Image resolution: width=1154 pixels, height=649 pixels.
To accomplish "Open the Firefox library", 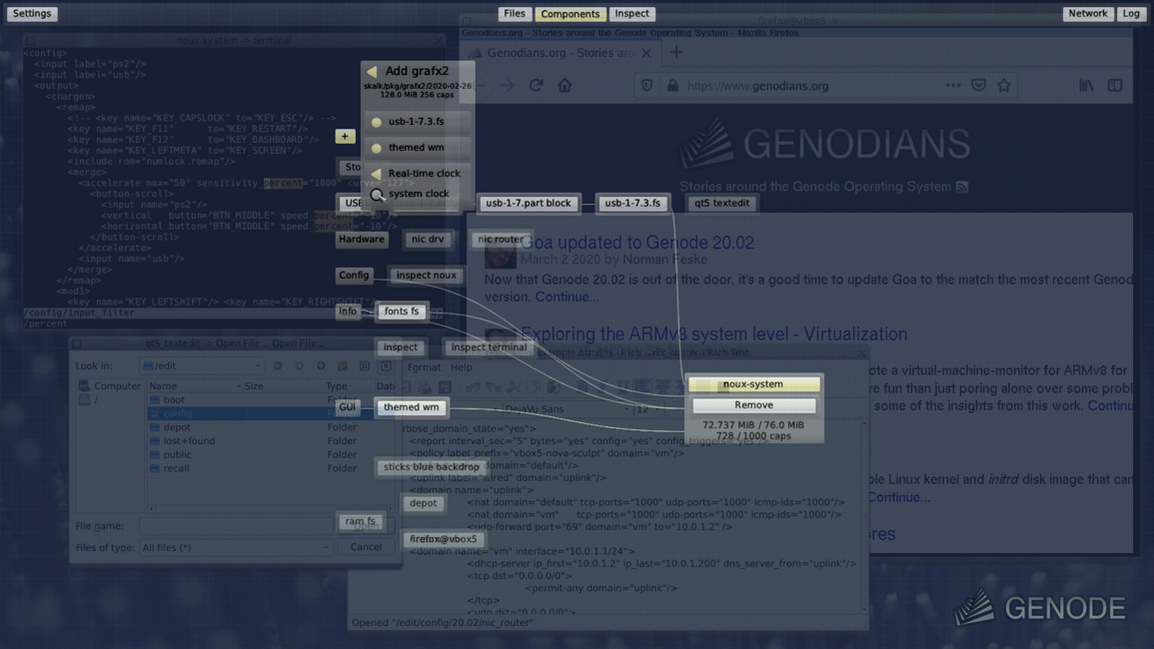I will tap(1086, 85).
